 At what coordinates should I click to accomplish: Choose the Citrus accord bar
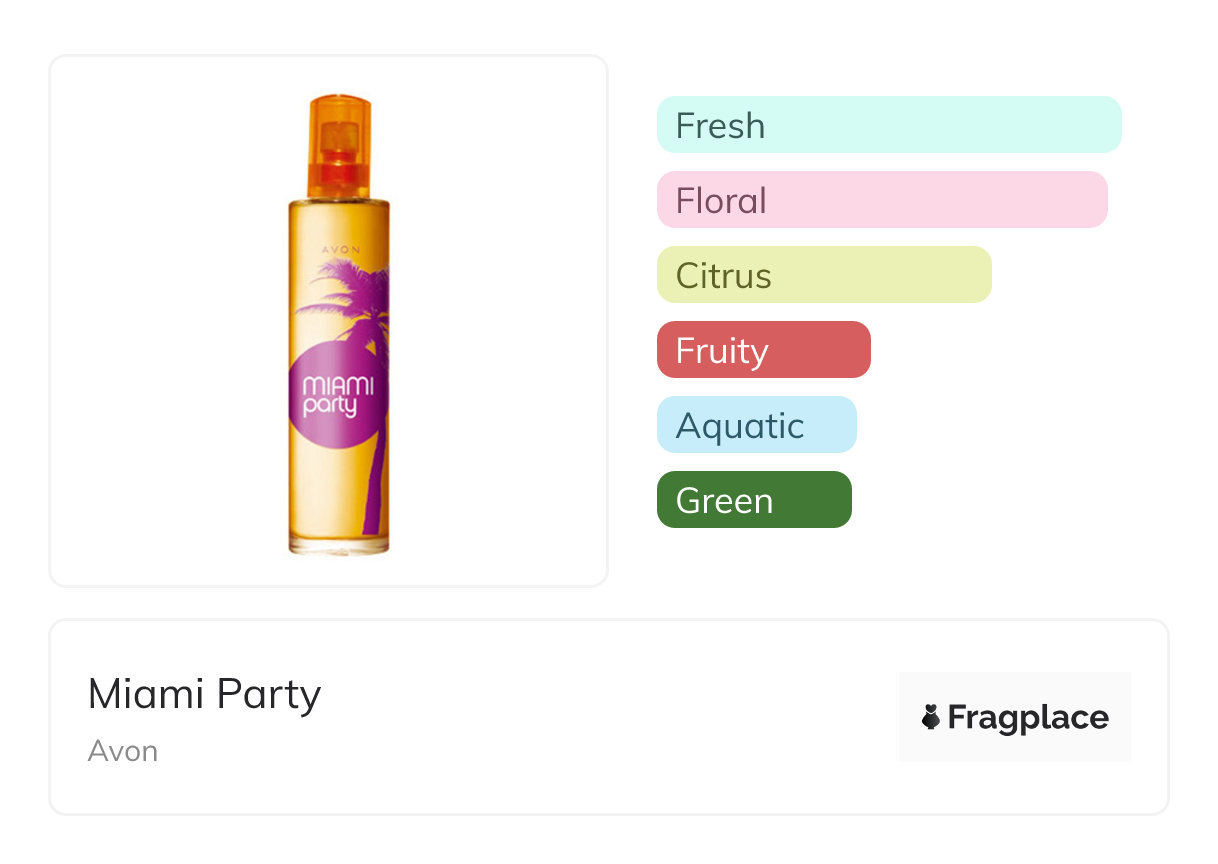(x=824, y=275)
